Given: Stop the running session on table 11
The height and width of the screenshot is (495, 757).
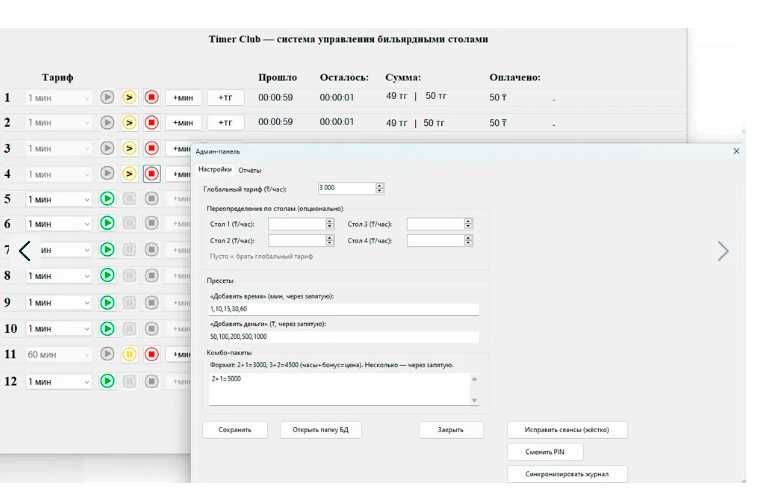Looking at the screenshot, I should pyautogui.click(x=152, y=354).
